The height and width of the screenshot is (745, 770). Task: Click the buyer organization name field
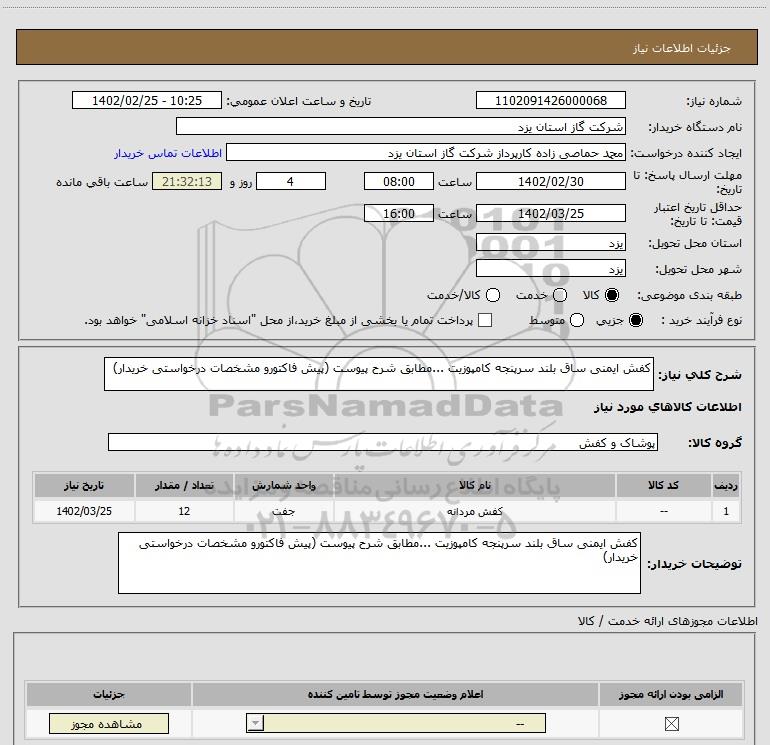coord(401,126)
